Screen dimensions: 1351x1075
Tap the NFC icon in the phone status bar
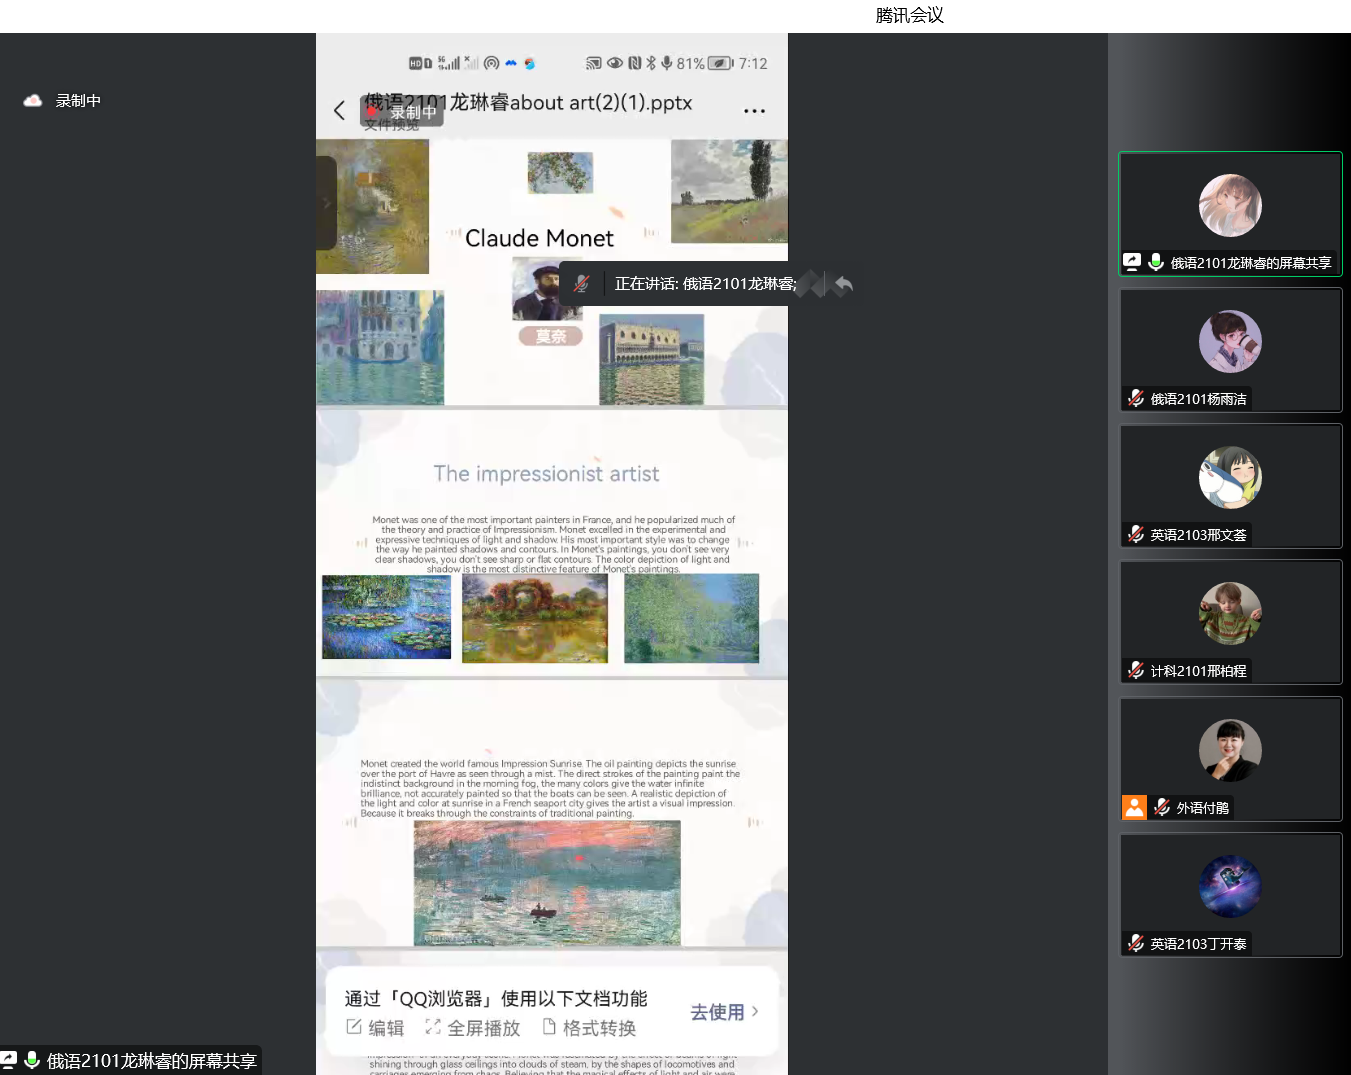click(634, 63)
